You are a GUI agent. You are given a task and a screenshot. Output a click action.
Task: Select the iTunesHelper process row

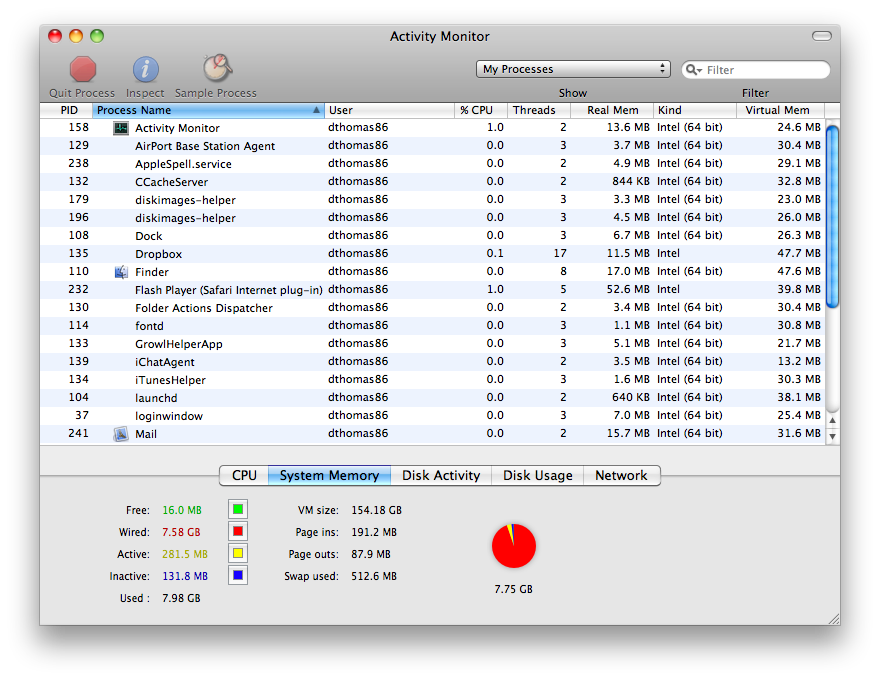(x=433, y=380)
